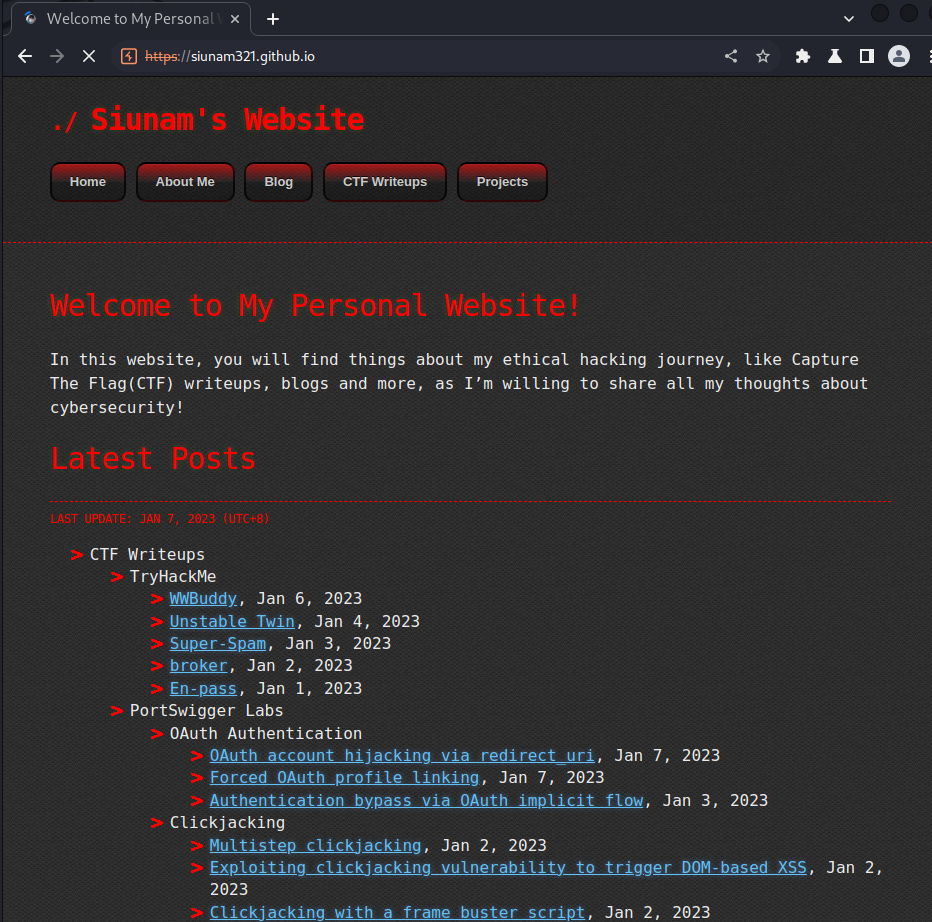Viewport: 932px width, 922px height.
Task: Open the Projects navigation button
Action: pyautogui.click(x=502, y=182)
